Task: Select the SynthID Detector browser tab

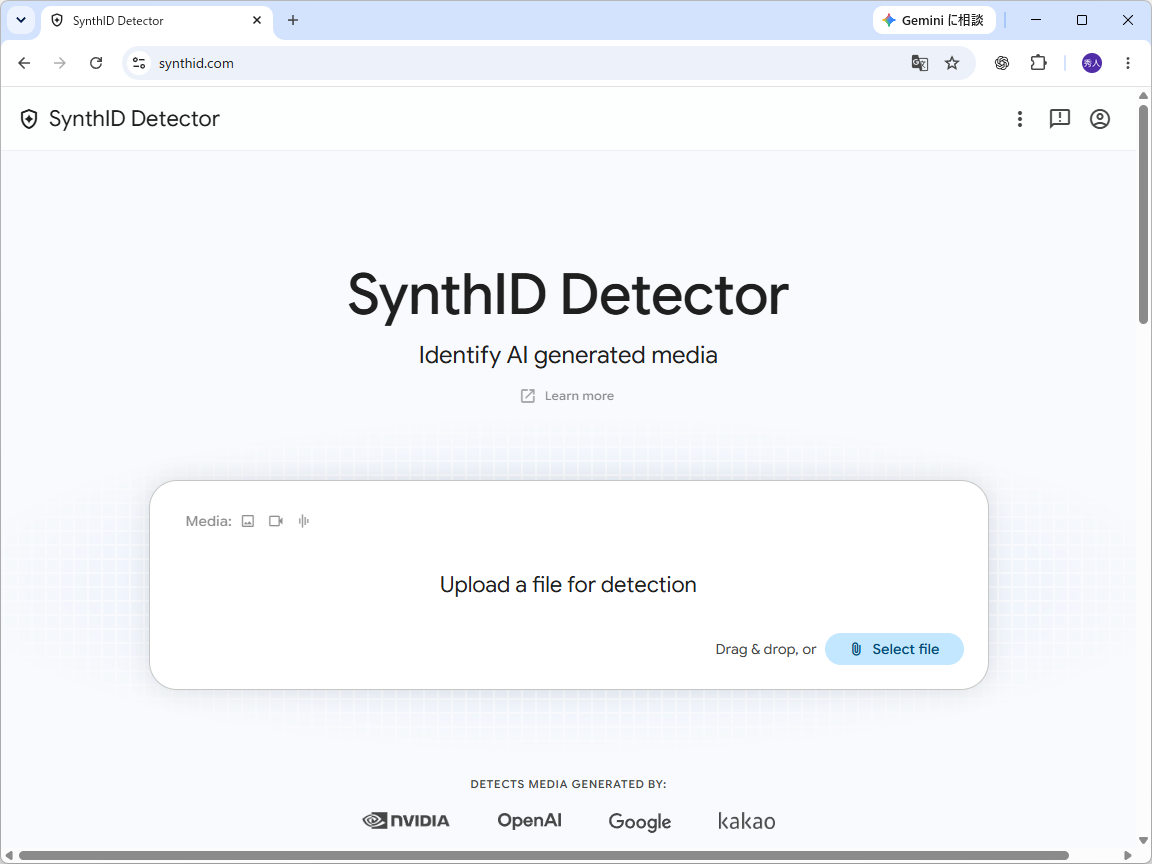Action: pyautogui.click(x=157, y=21)
